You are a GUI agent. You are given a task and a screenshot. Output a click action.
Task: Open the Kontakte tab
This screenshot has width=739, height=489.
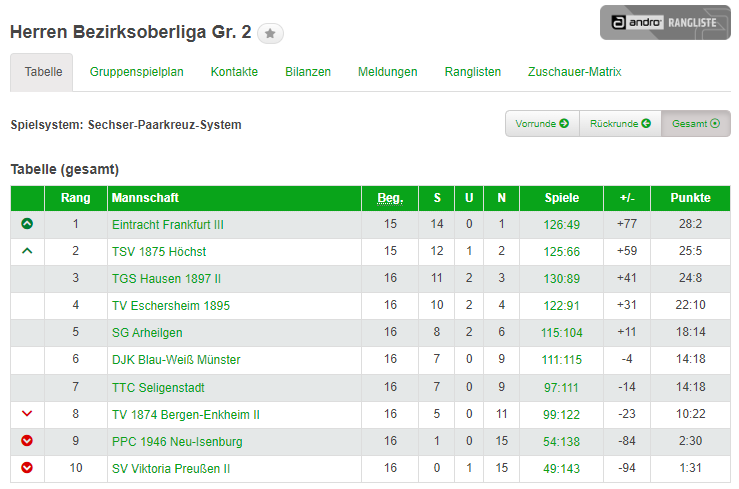pos(234,72)
